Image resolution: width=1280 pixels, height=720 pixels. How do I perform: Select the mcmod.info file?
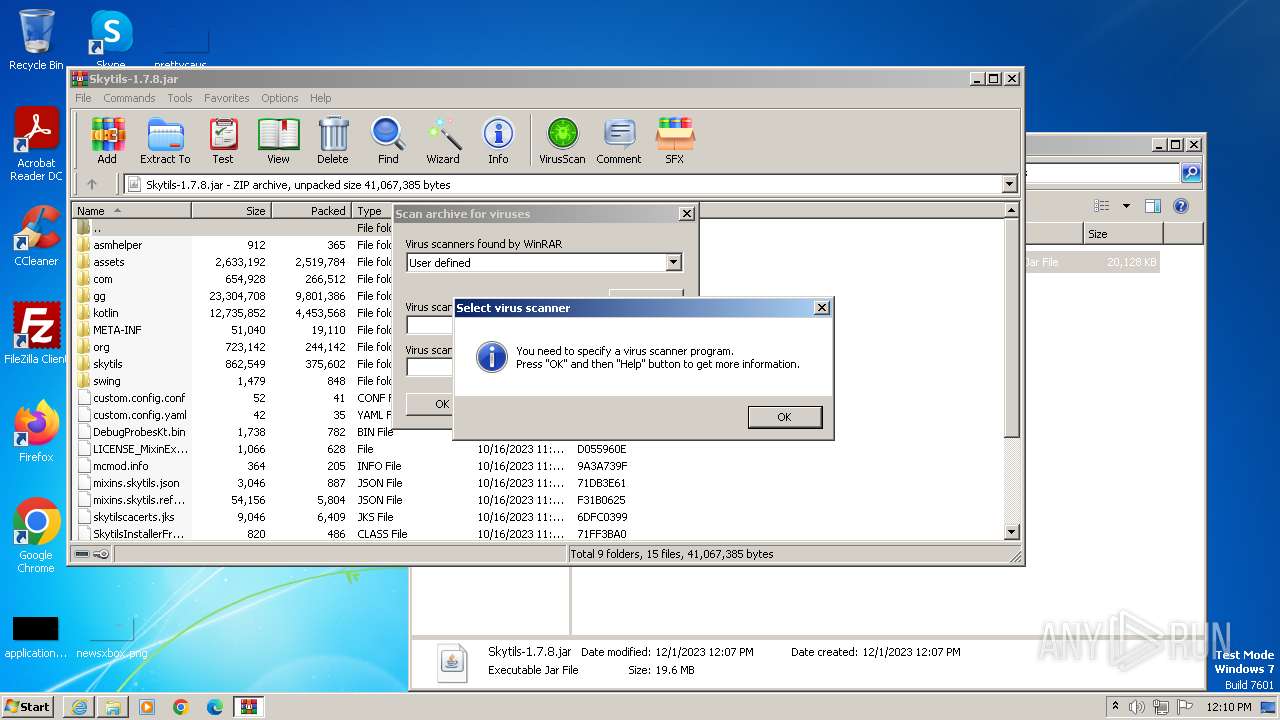120,466
